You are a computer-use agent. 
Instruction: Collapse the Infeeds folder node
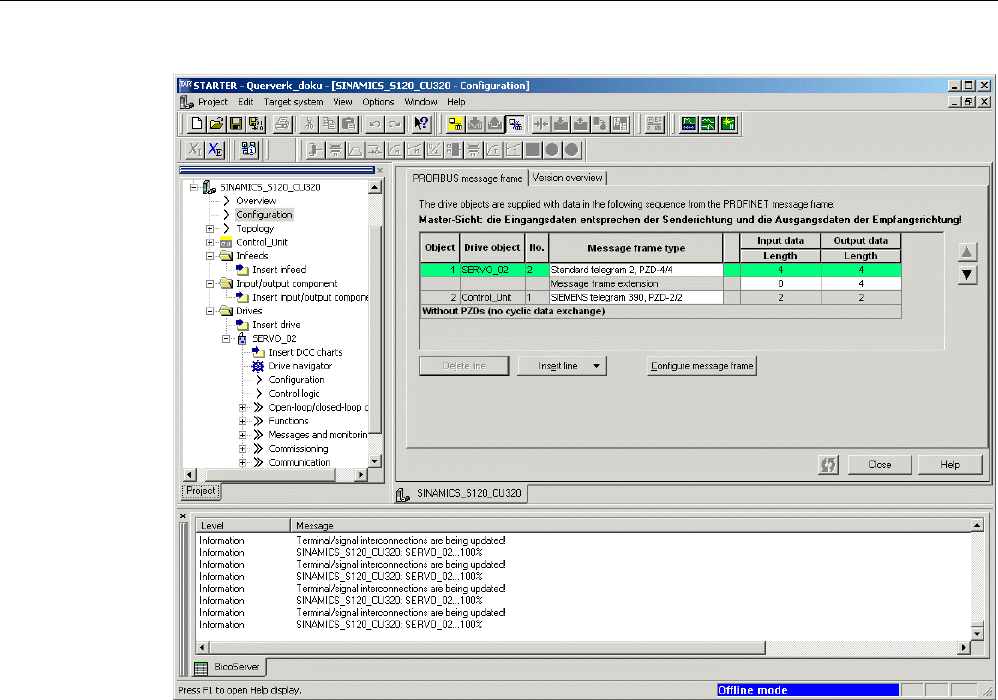click(x=209, y=256)
